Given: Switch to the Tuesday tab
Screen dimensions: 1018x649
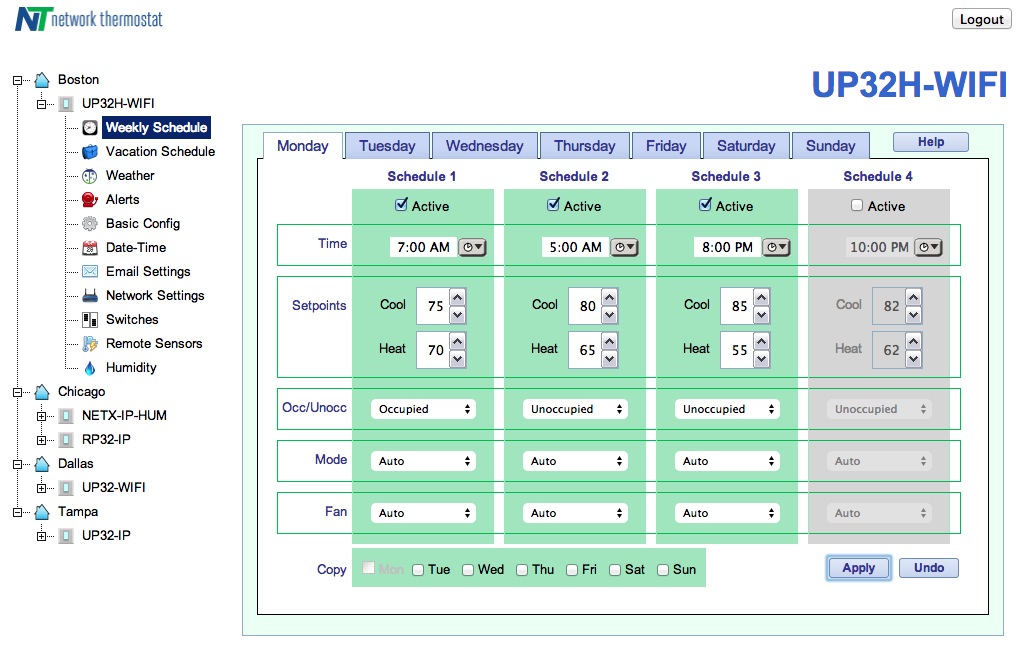Looking at the screenshot, I should (388, 146).
